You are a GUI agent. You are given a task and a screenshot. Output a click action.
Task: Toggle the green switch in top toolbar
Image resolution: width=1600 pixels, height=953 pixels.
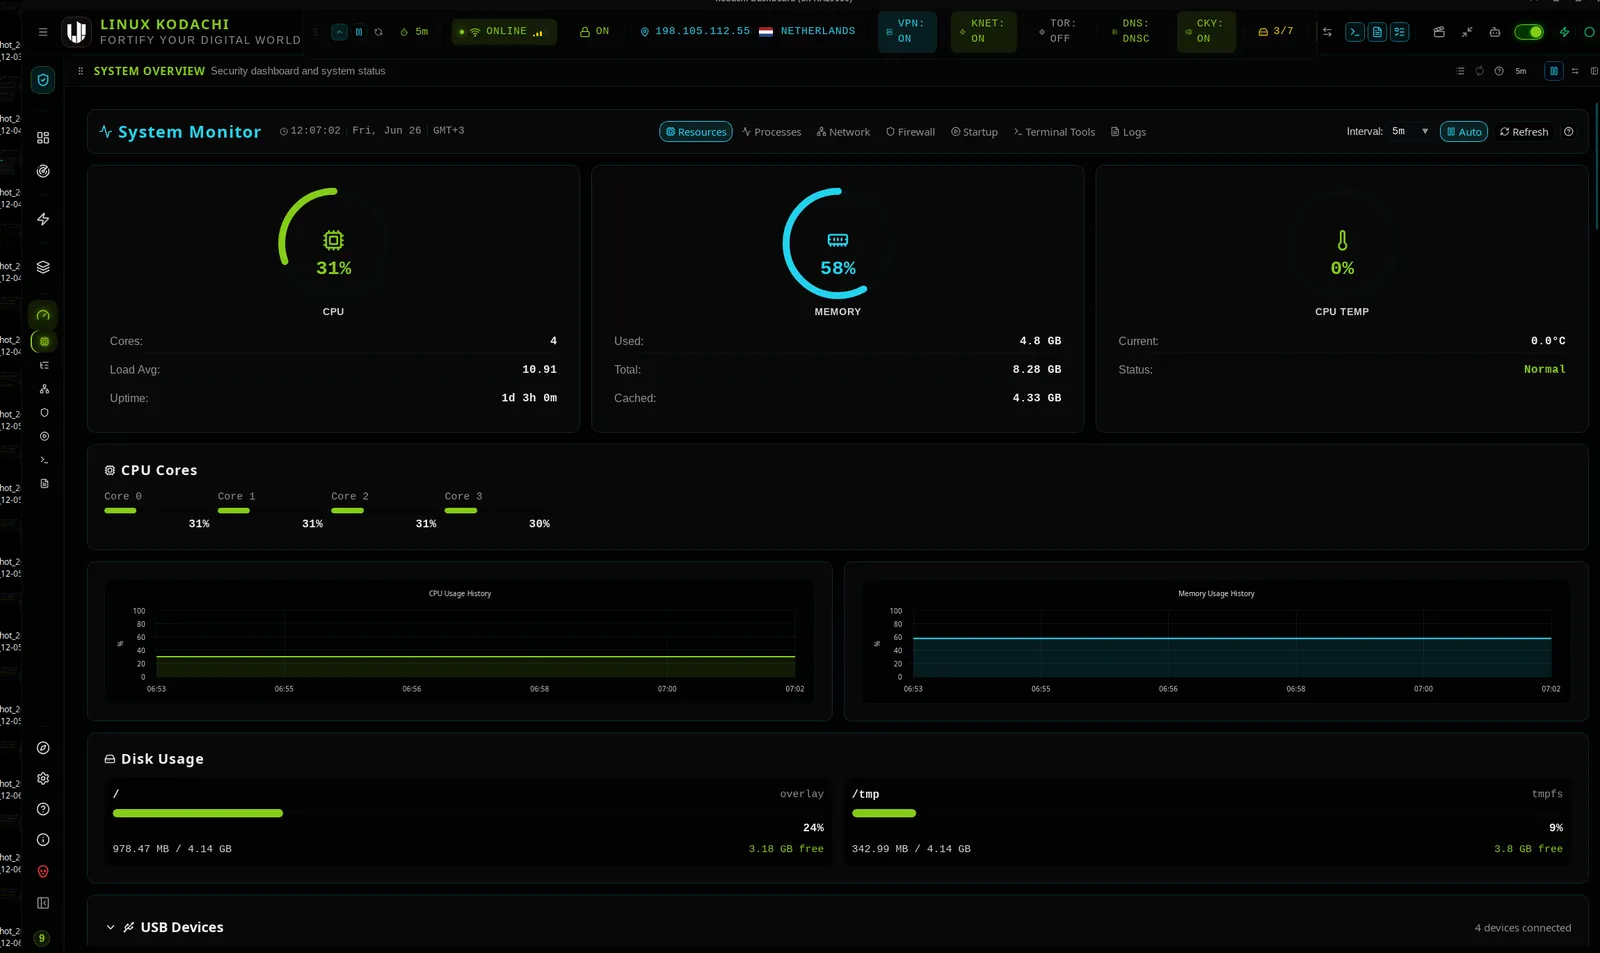1529,32
